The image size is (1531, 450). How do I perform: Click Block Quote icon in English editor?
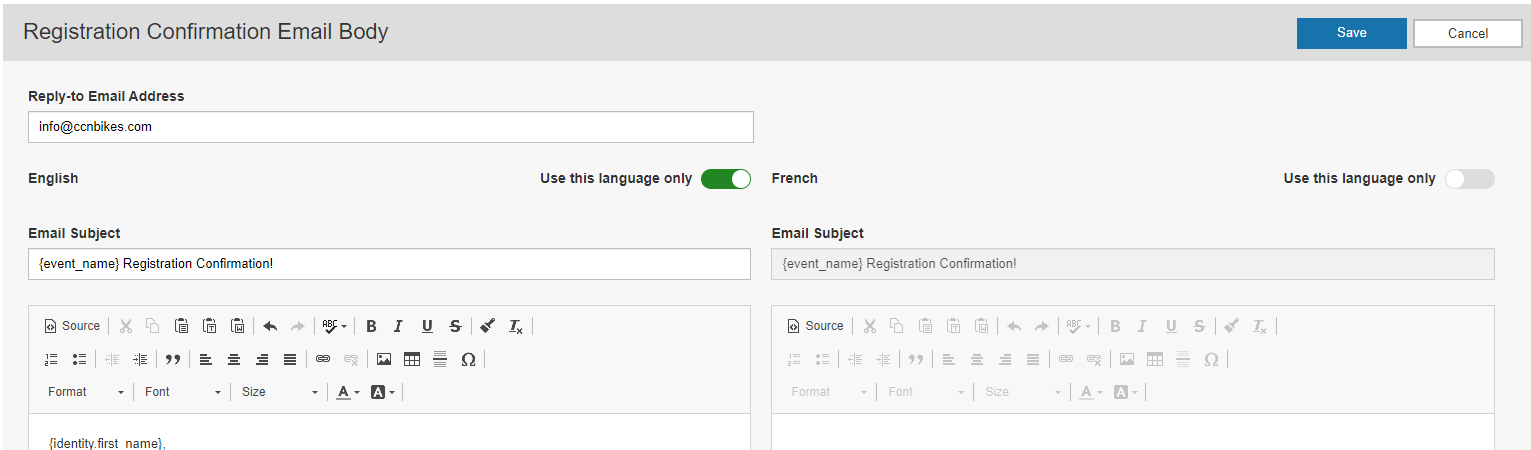(x=173, y=359)
